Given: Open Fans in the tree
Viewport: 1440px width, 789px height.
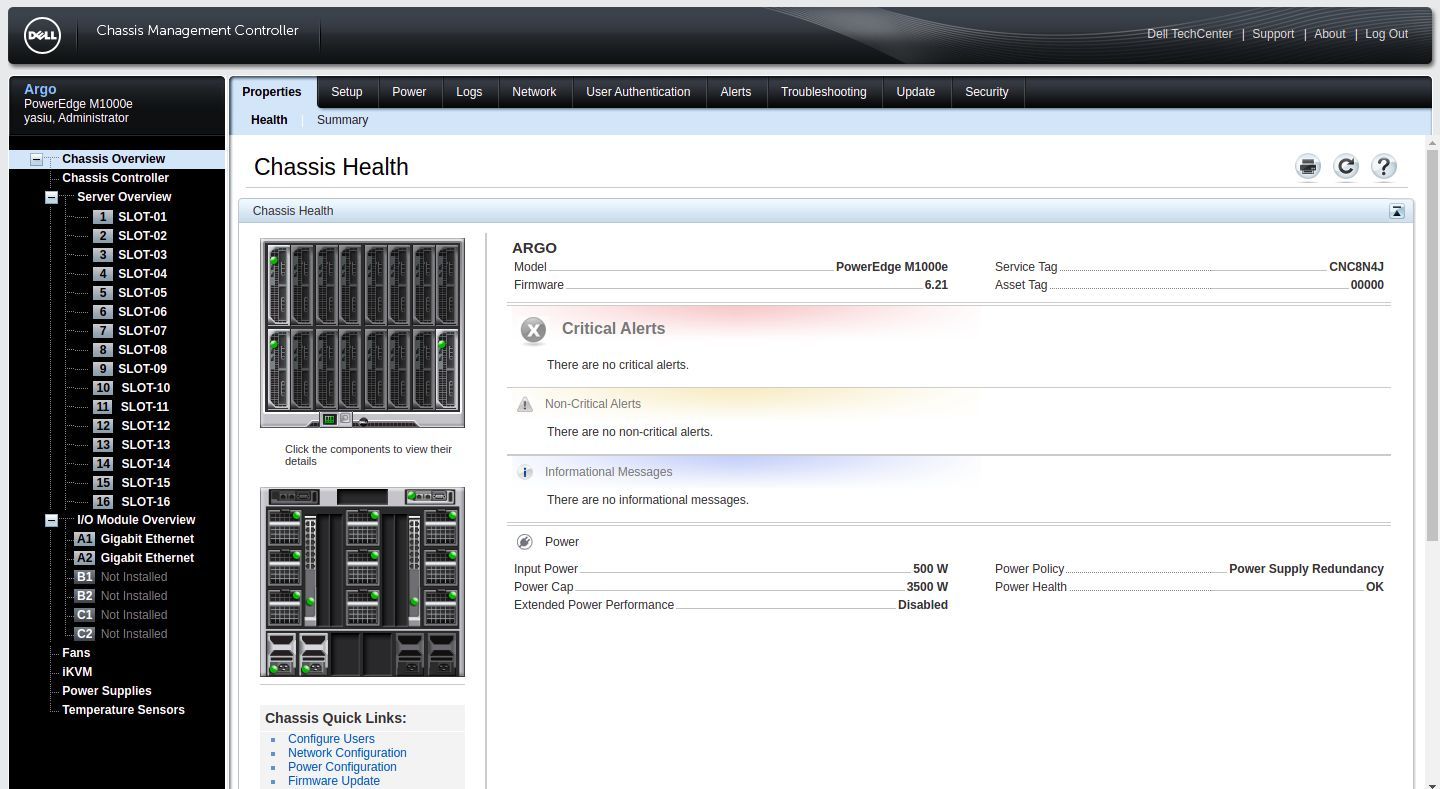Looking at the screenshot, I should [76, 653].
